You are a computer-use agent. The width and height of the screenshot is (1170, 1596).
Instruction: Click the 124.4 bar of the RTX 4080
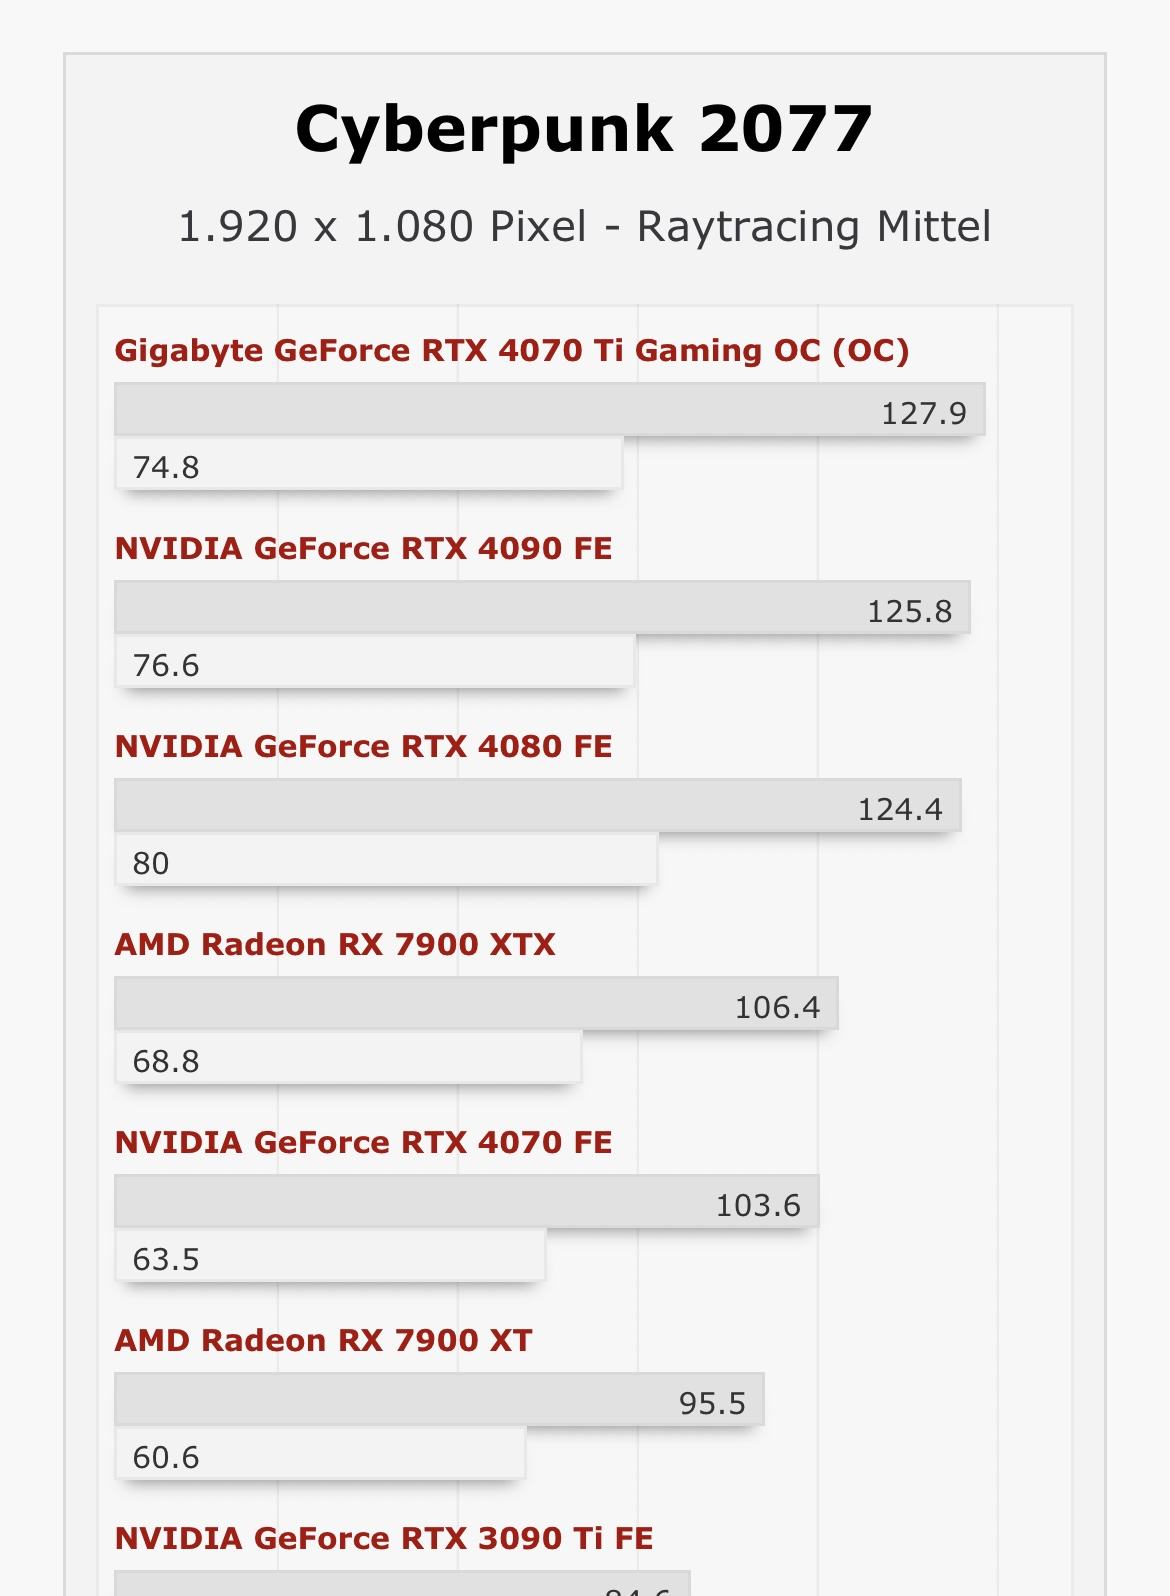[537, 806]
